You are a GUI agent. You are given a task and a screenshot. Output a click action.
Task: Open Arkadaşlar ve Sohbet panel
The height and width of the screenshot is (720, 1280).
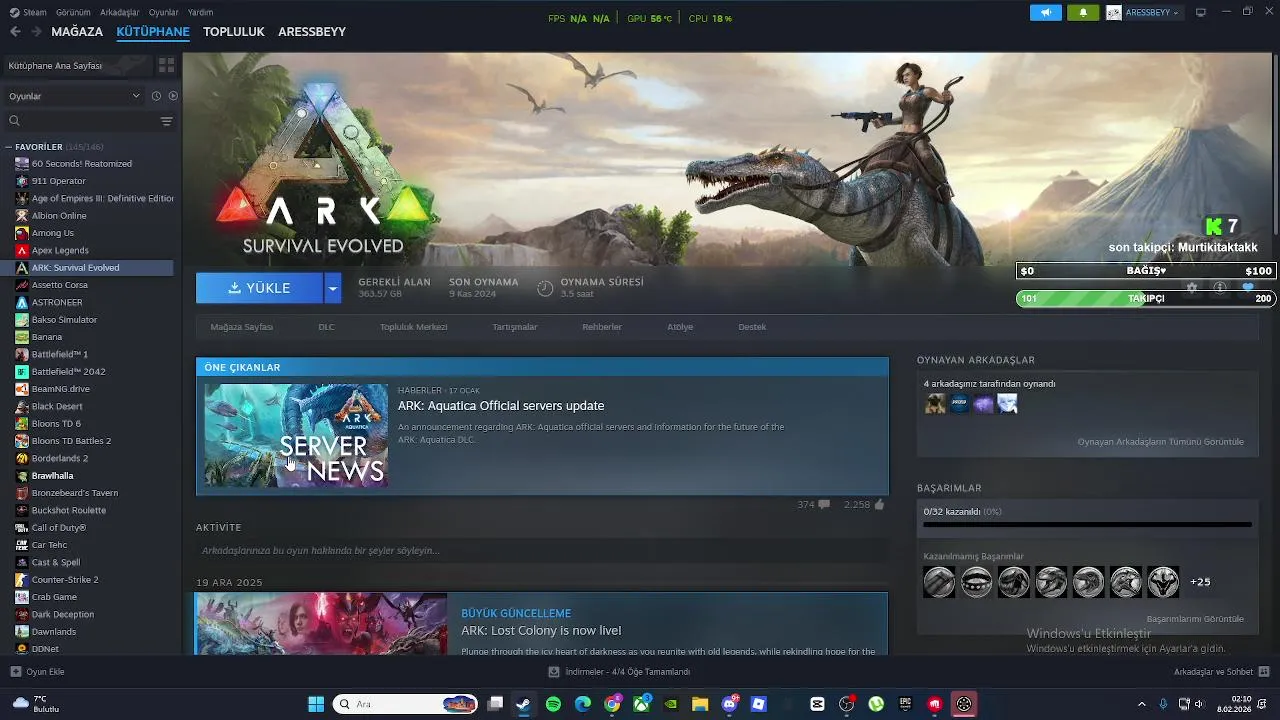coord(1221,672)
